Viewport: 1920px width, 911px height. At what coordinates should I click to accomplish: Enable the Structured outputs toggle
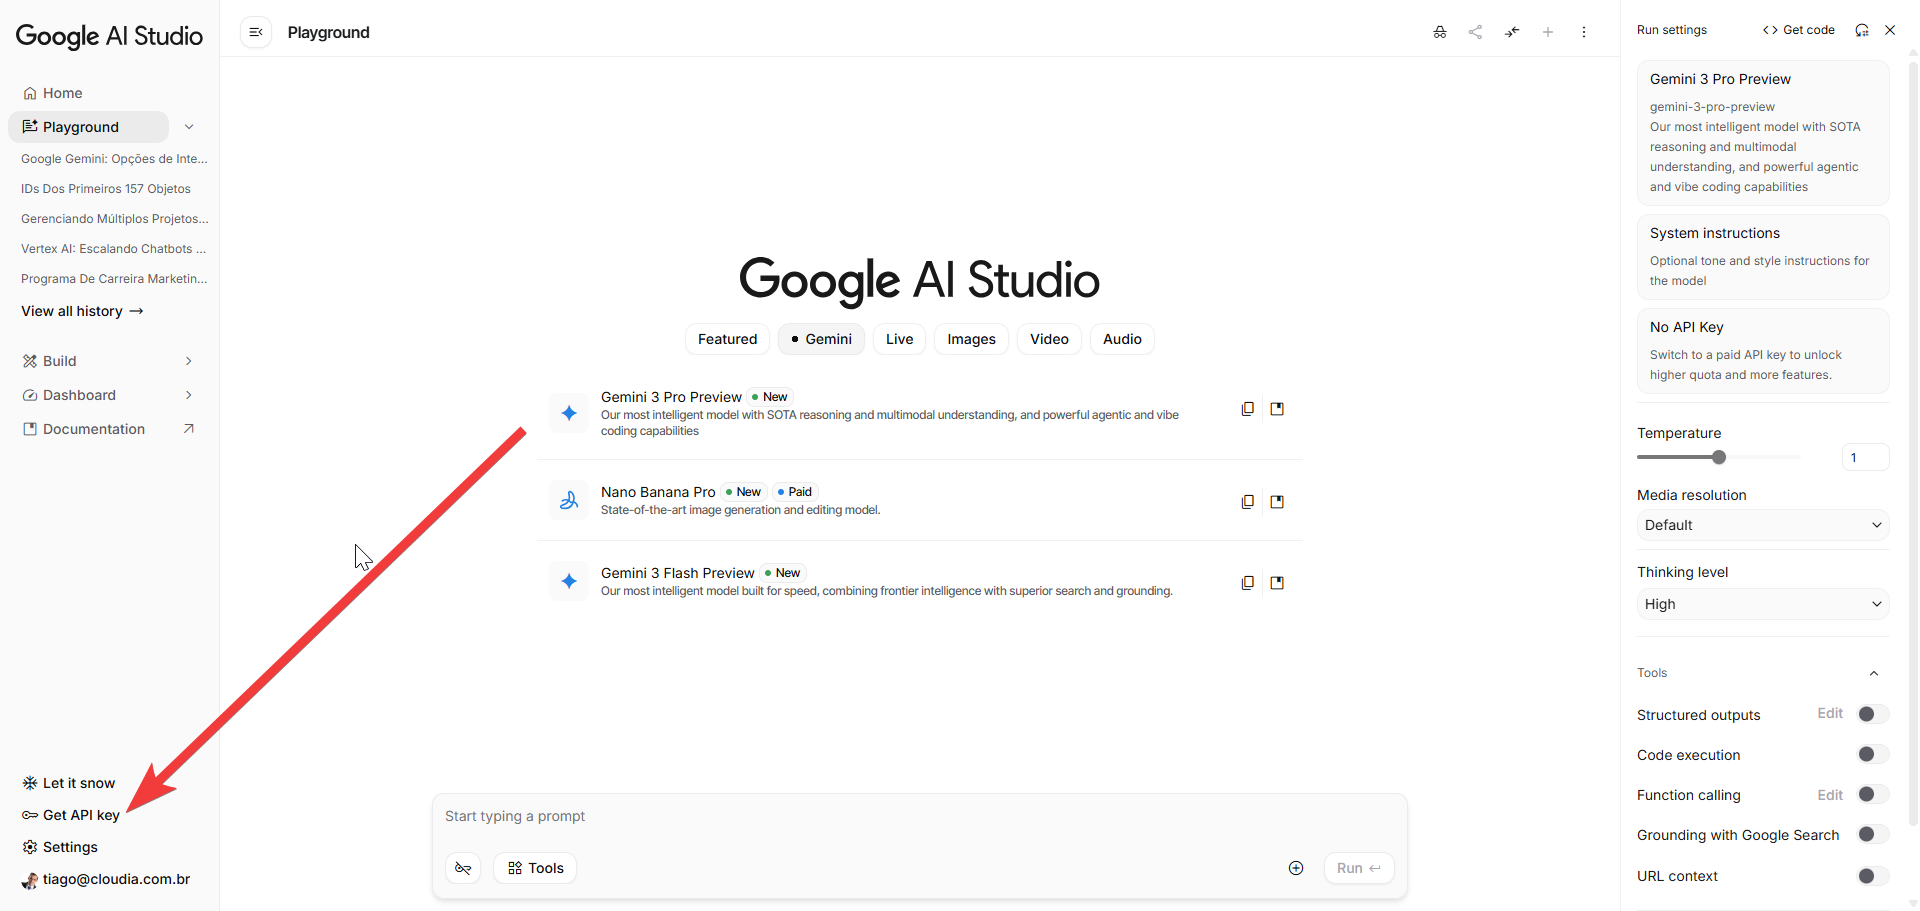pos(1872,714)
